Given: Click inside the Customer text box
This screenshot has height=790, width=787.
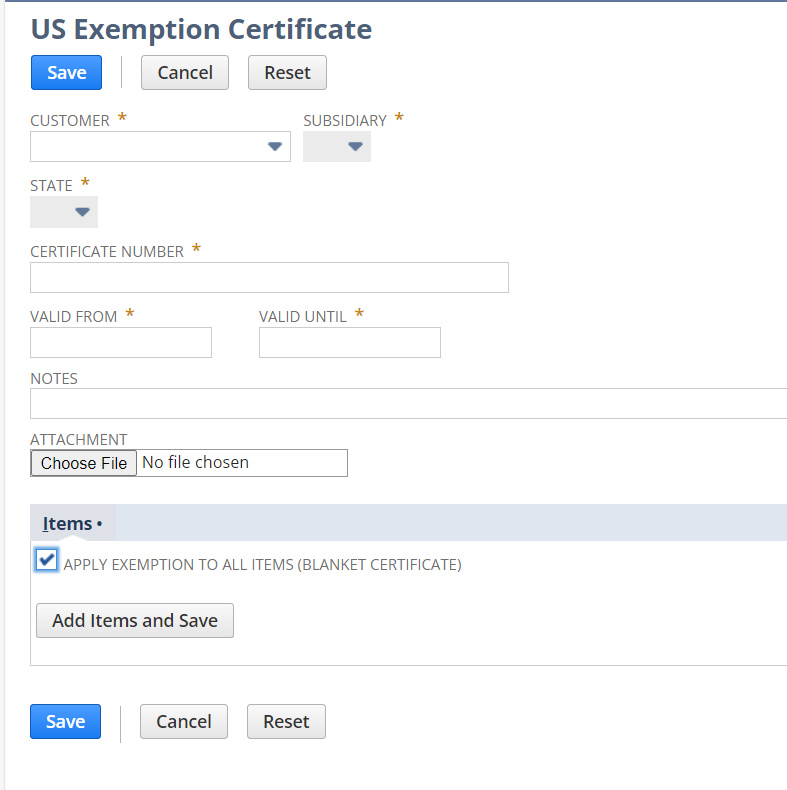Looking at the screenshot, I should tap(145, 147).
